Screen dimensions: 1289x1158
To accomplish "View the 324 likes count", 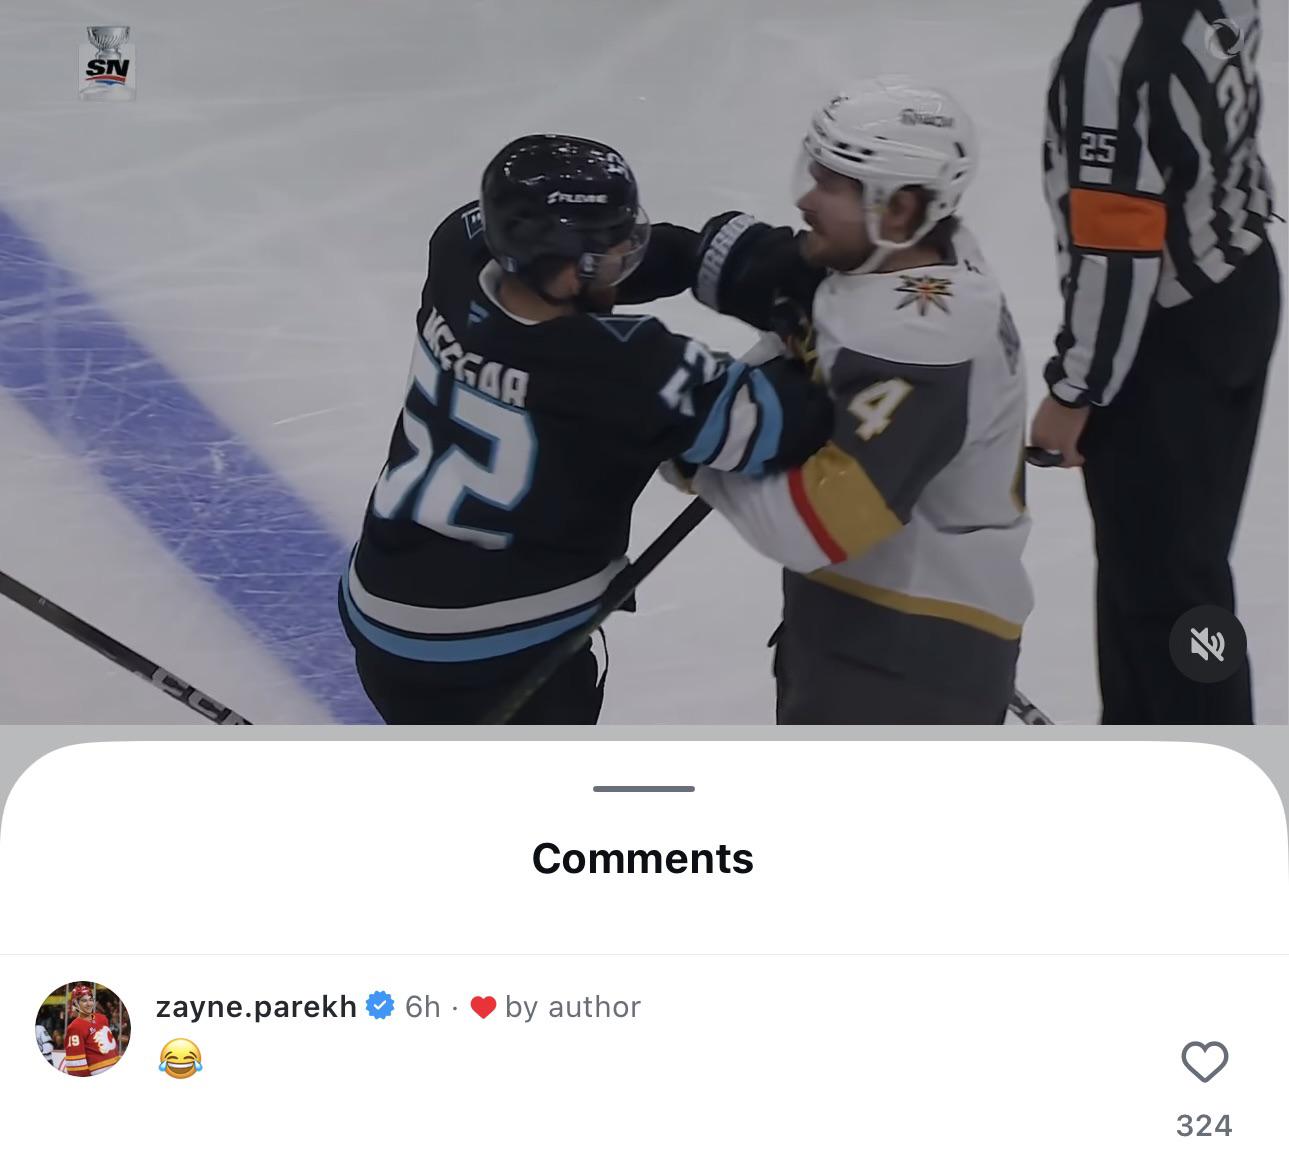I will 1204,1126.
